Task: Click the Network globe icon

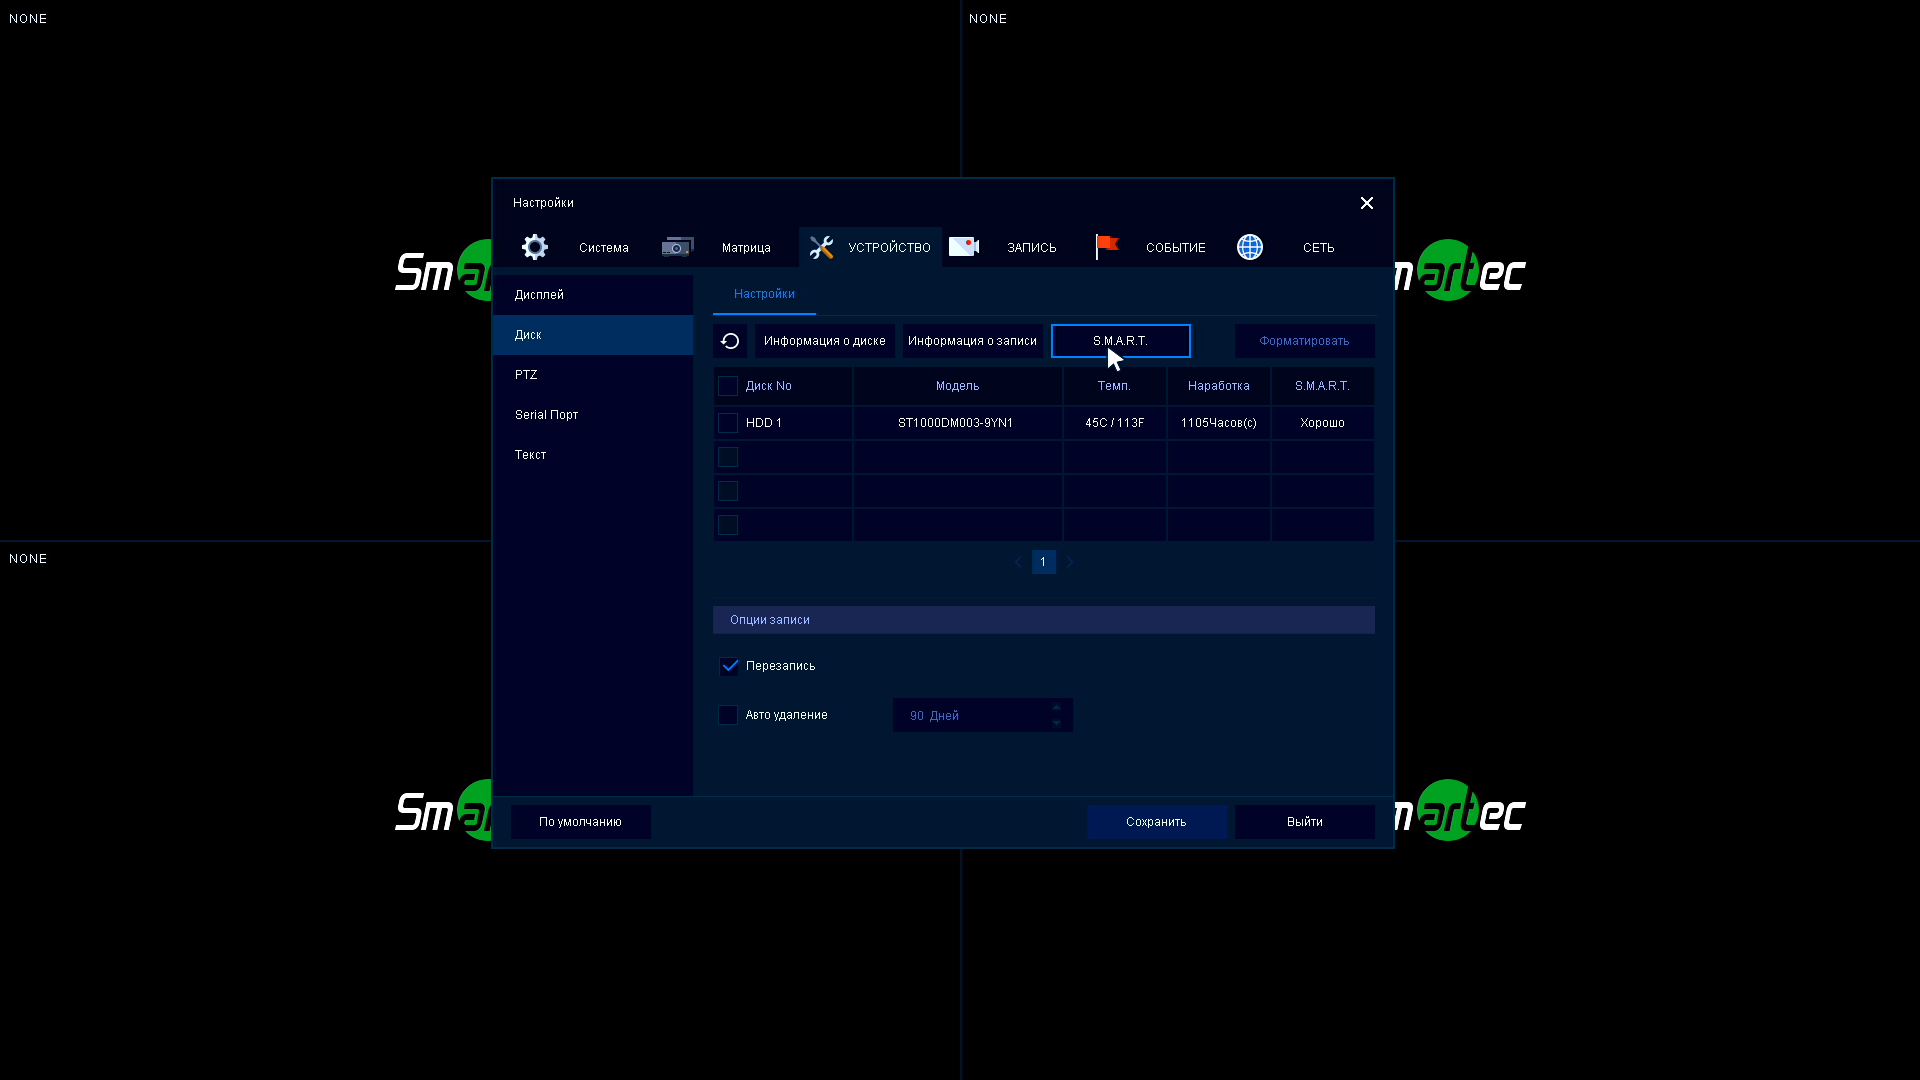Action: coord(1249,247)
